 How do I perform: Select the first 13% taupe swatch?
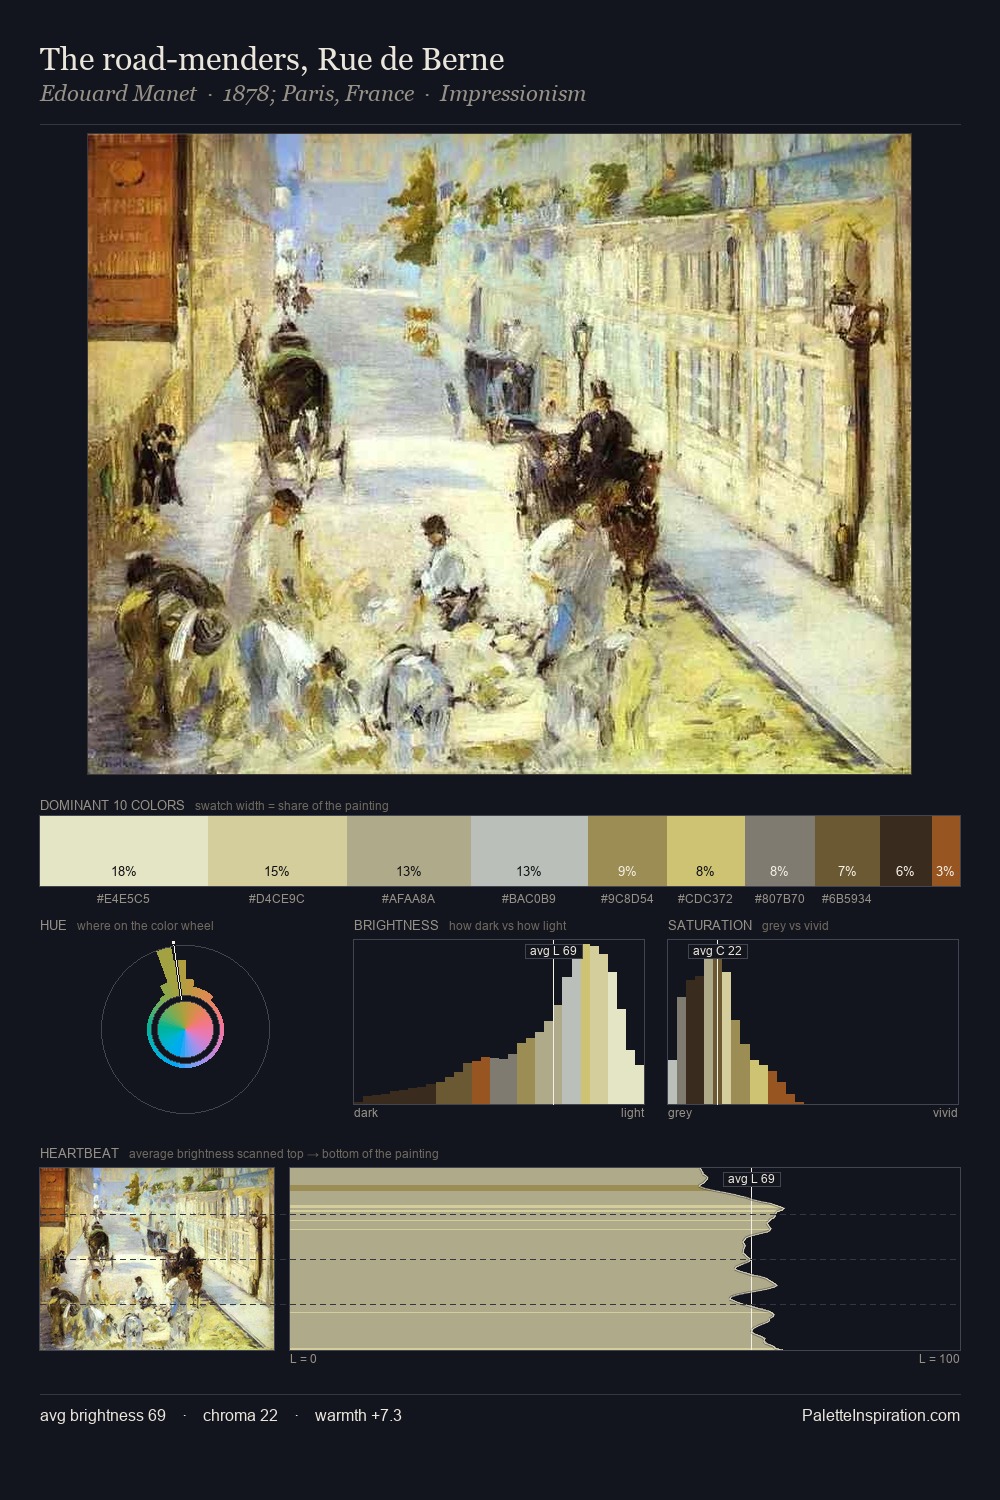point(409,851)
